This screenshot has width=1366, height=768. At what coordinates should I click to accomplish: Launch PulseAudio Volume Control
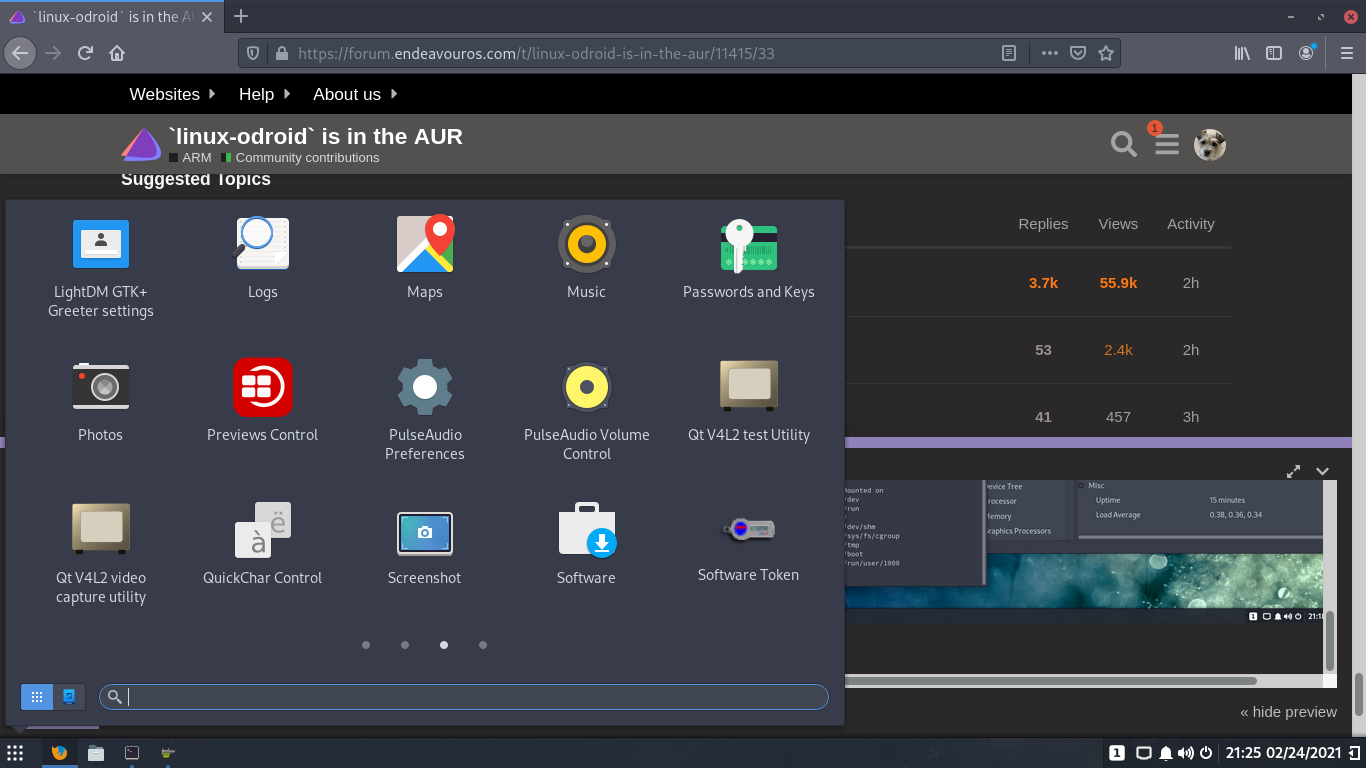point(586,410)
